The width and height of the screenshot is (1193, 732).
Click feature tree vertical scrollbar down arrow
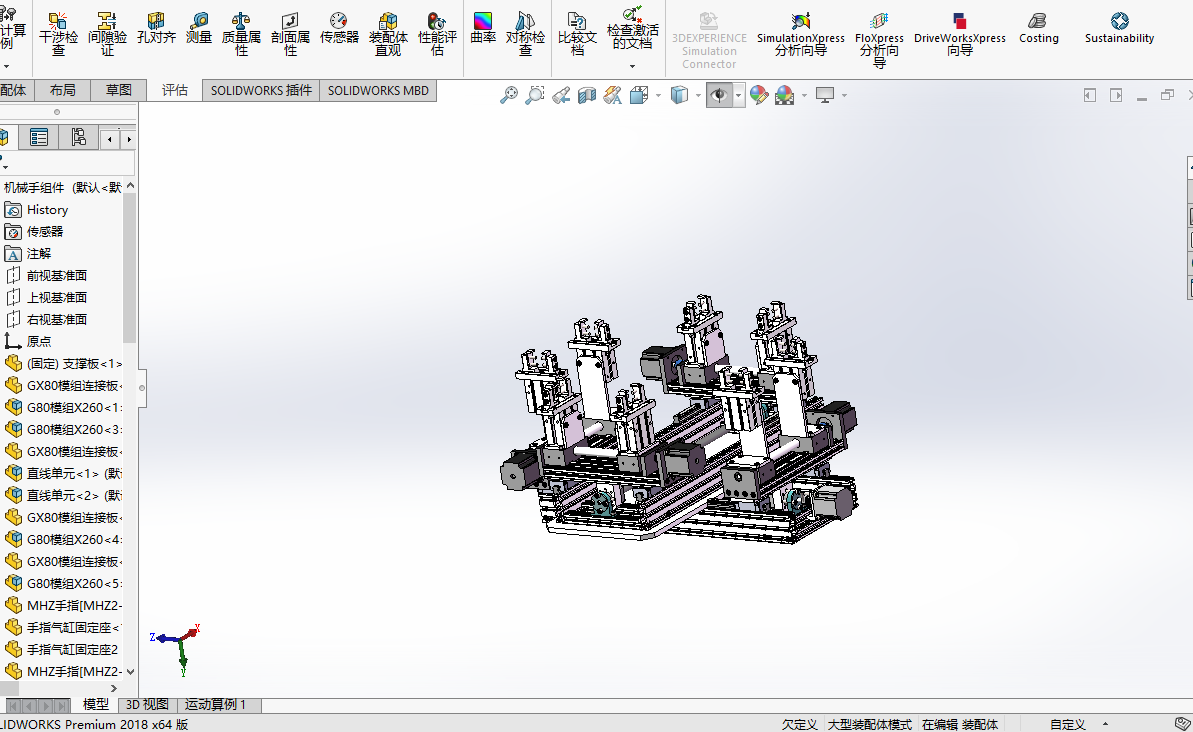click(x=130, y=672)
